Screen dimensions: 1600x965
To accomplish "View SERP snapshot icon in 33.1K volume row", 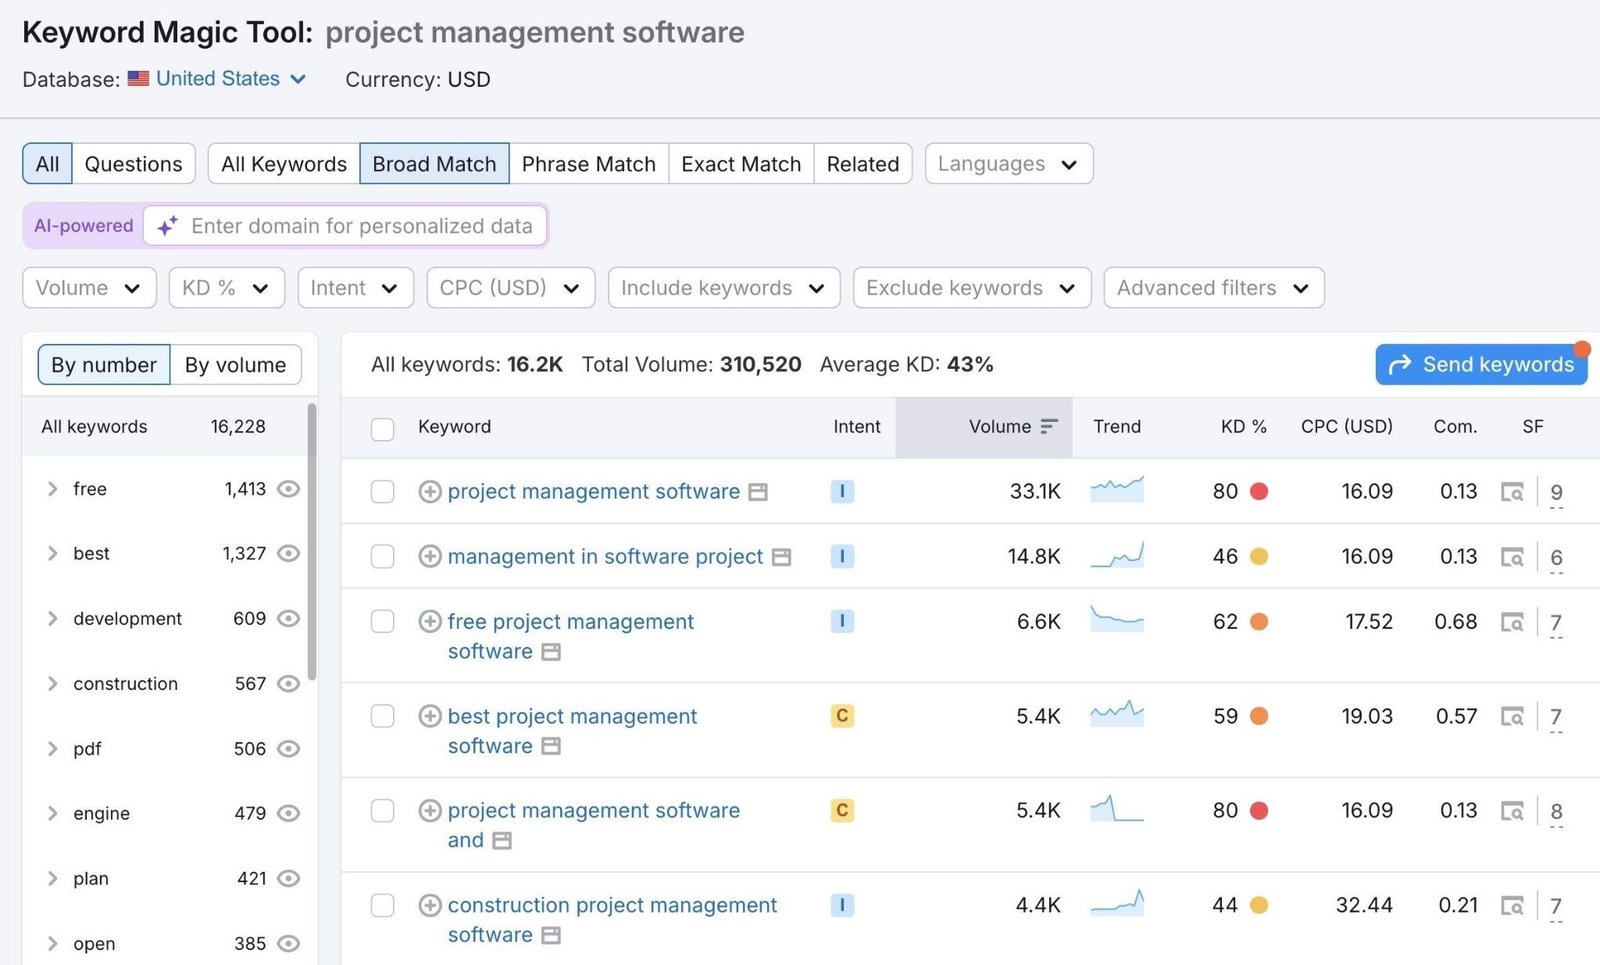I will point(1512,492).
